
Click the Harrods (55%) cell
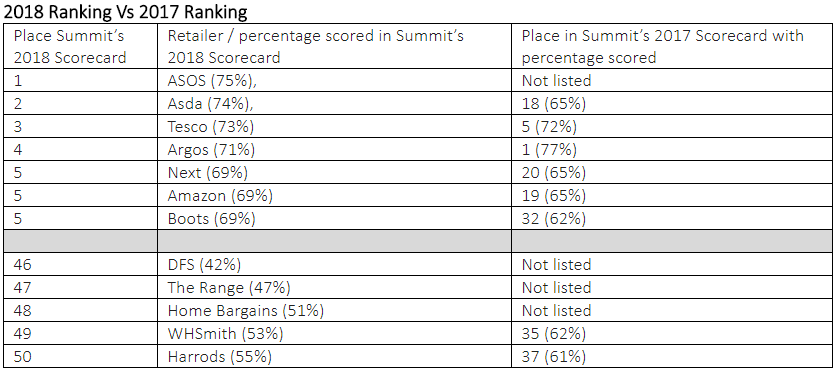(334, 356)
